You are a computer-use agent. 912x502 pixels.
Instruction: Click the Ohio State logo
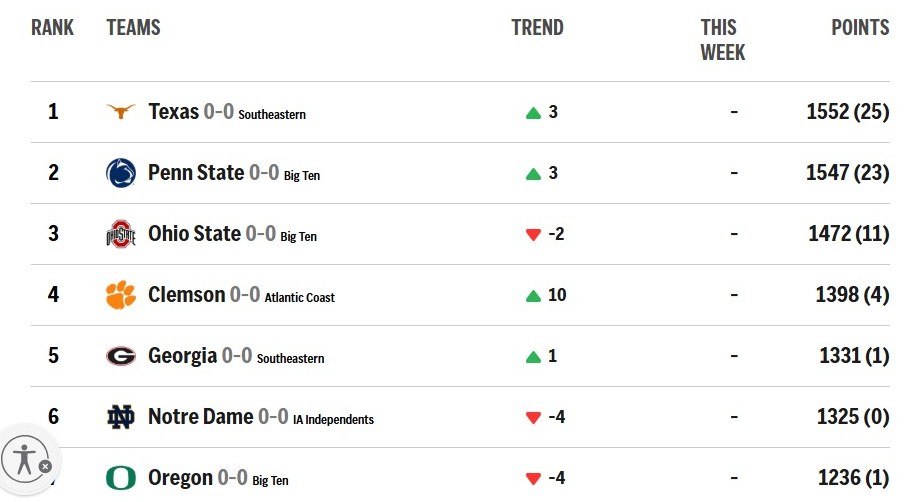[x=121, y=234]
